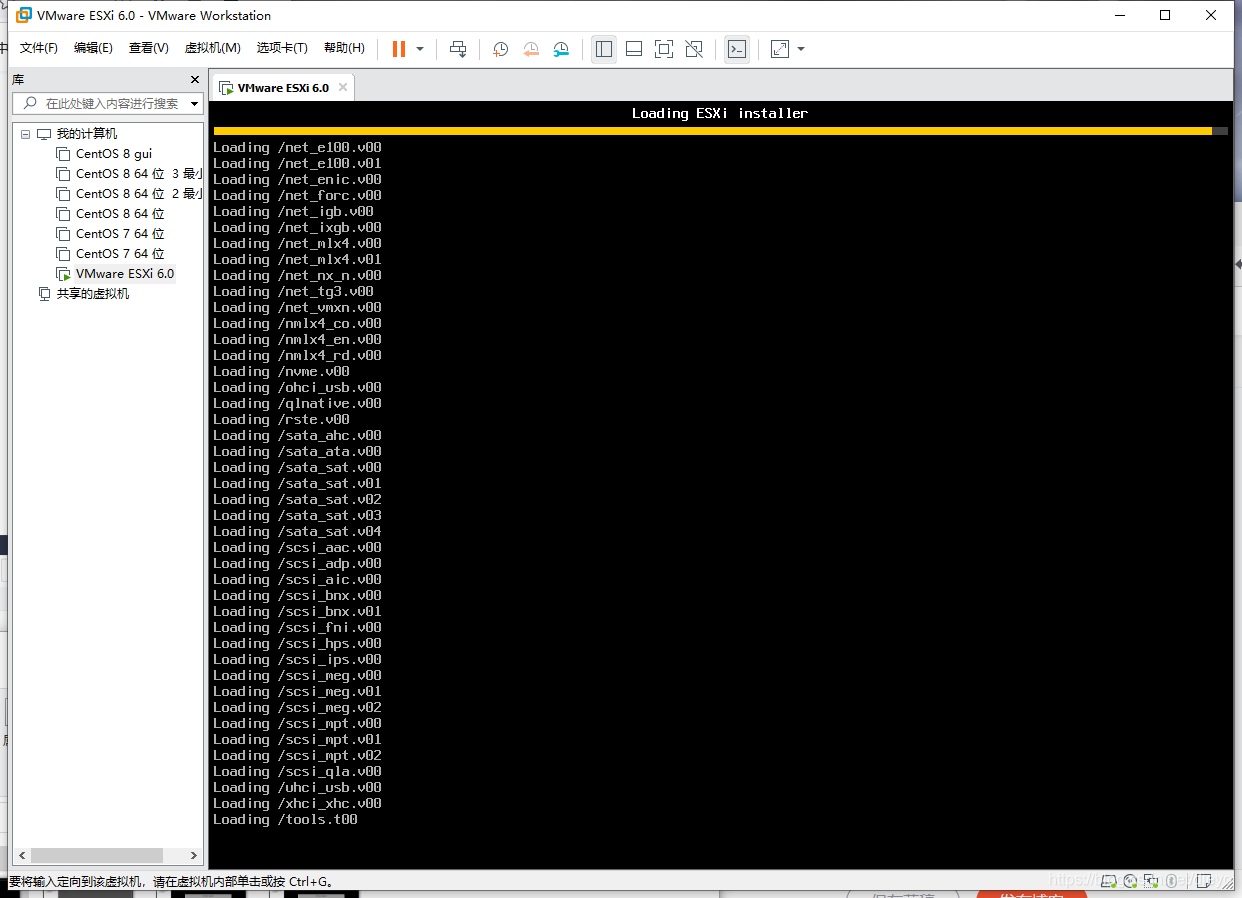Click the magnifier icon in library search
Image resolution: width=1242 pixels, height=898 pixels.
pos(30,103)
